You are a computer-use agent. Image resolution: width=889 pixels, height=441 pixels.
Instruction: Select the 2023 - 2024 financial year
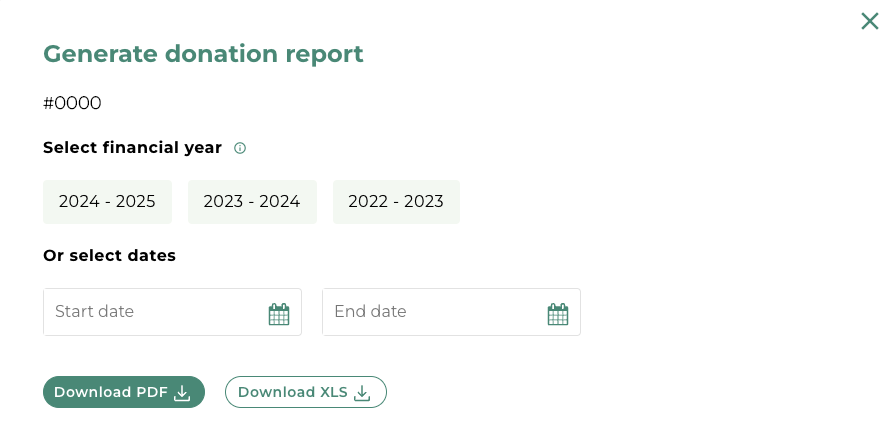[x=252, y=202]
